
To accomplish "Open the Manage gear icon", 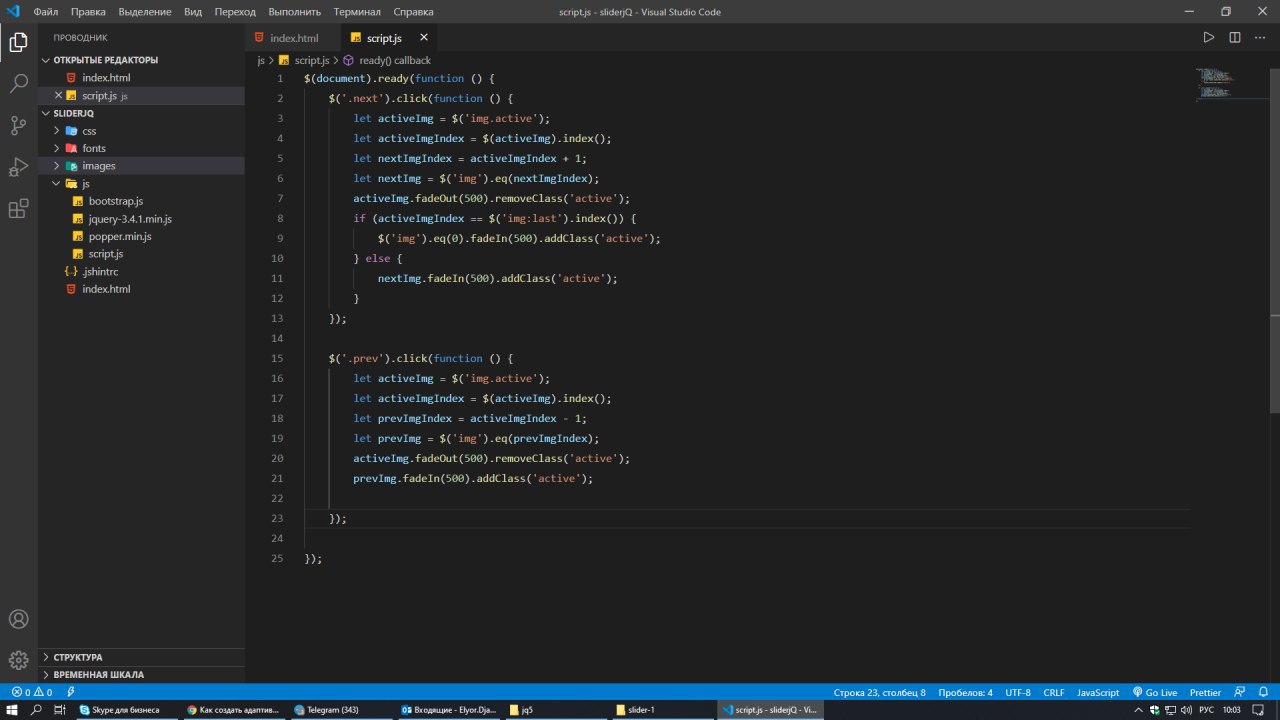I will click(x=18, y=660).
